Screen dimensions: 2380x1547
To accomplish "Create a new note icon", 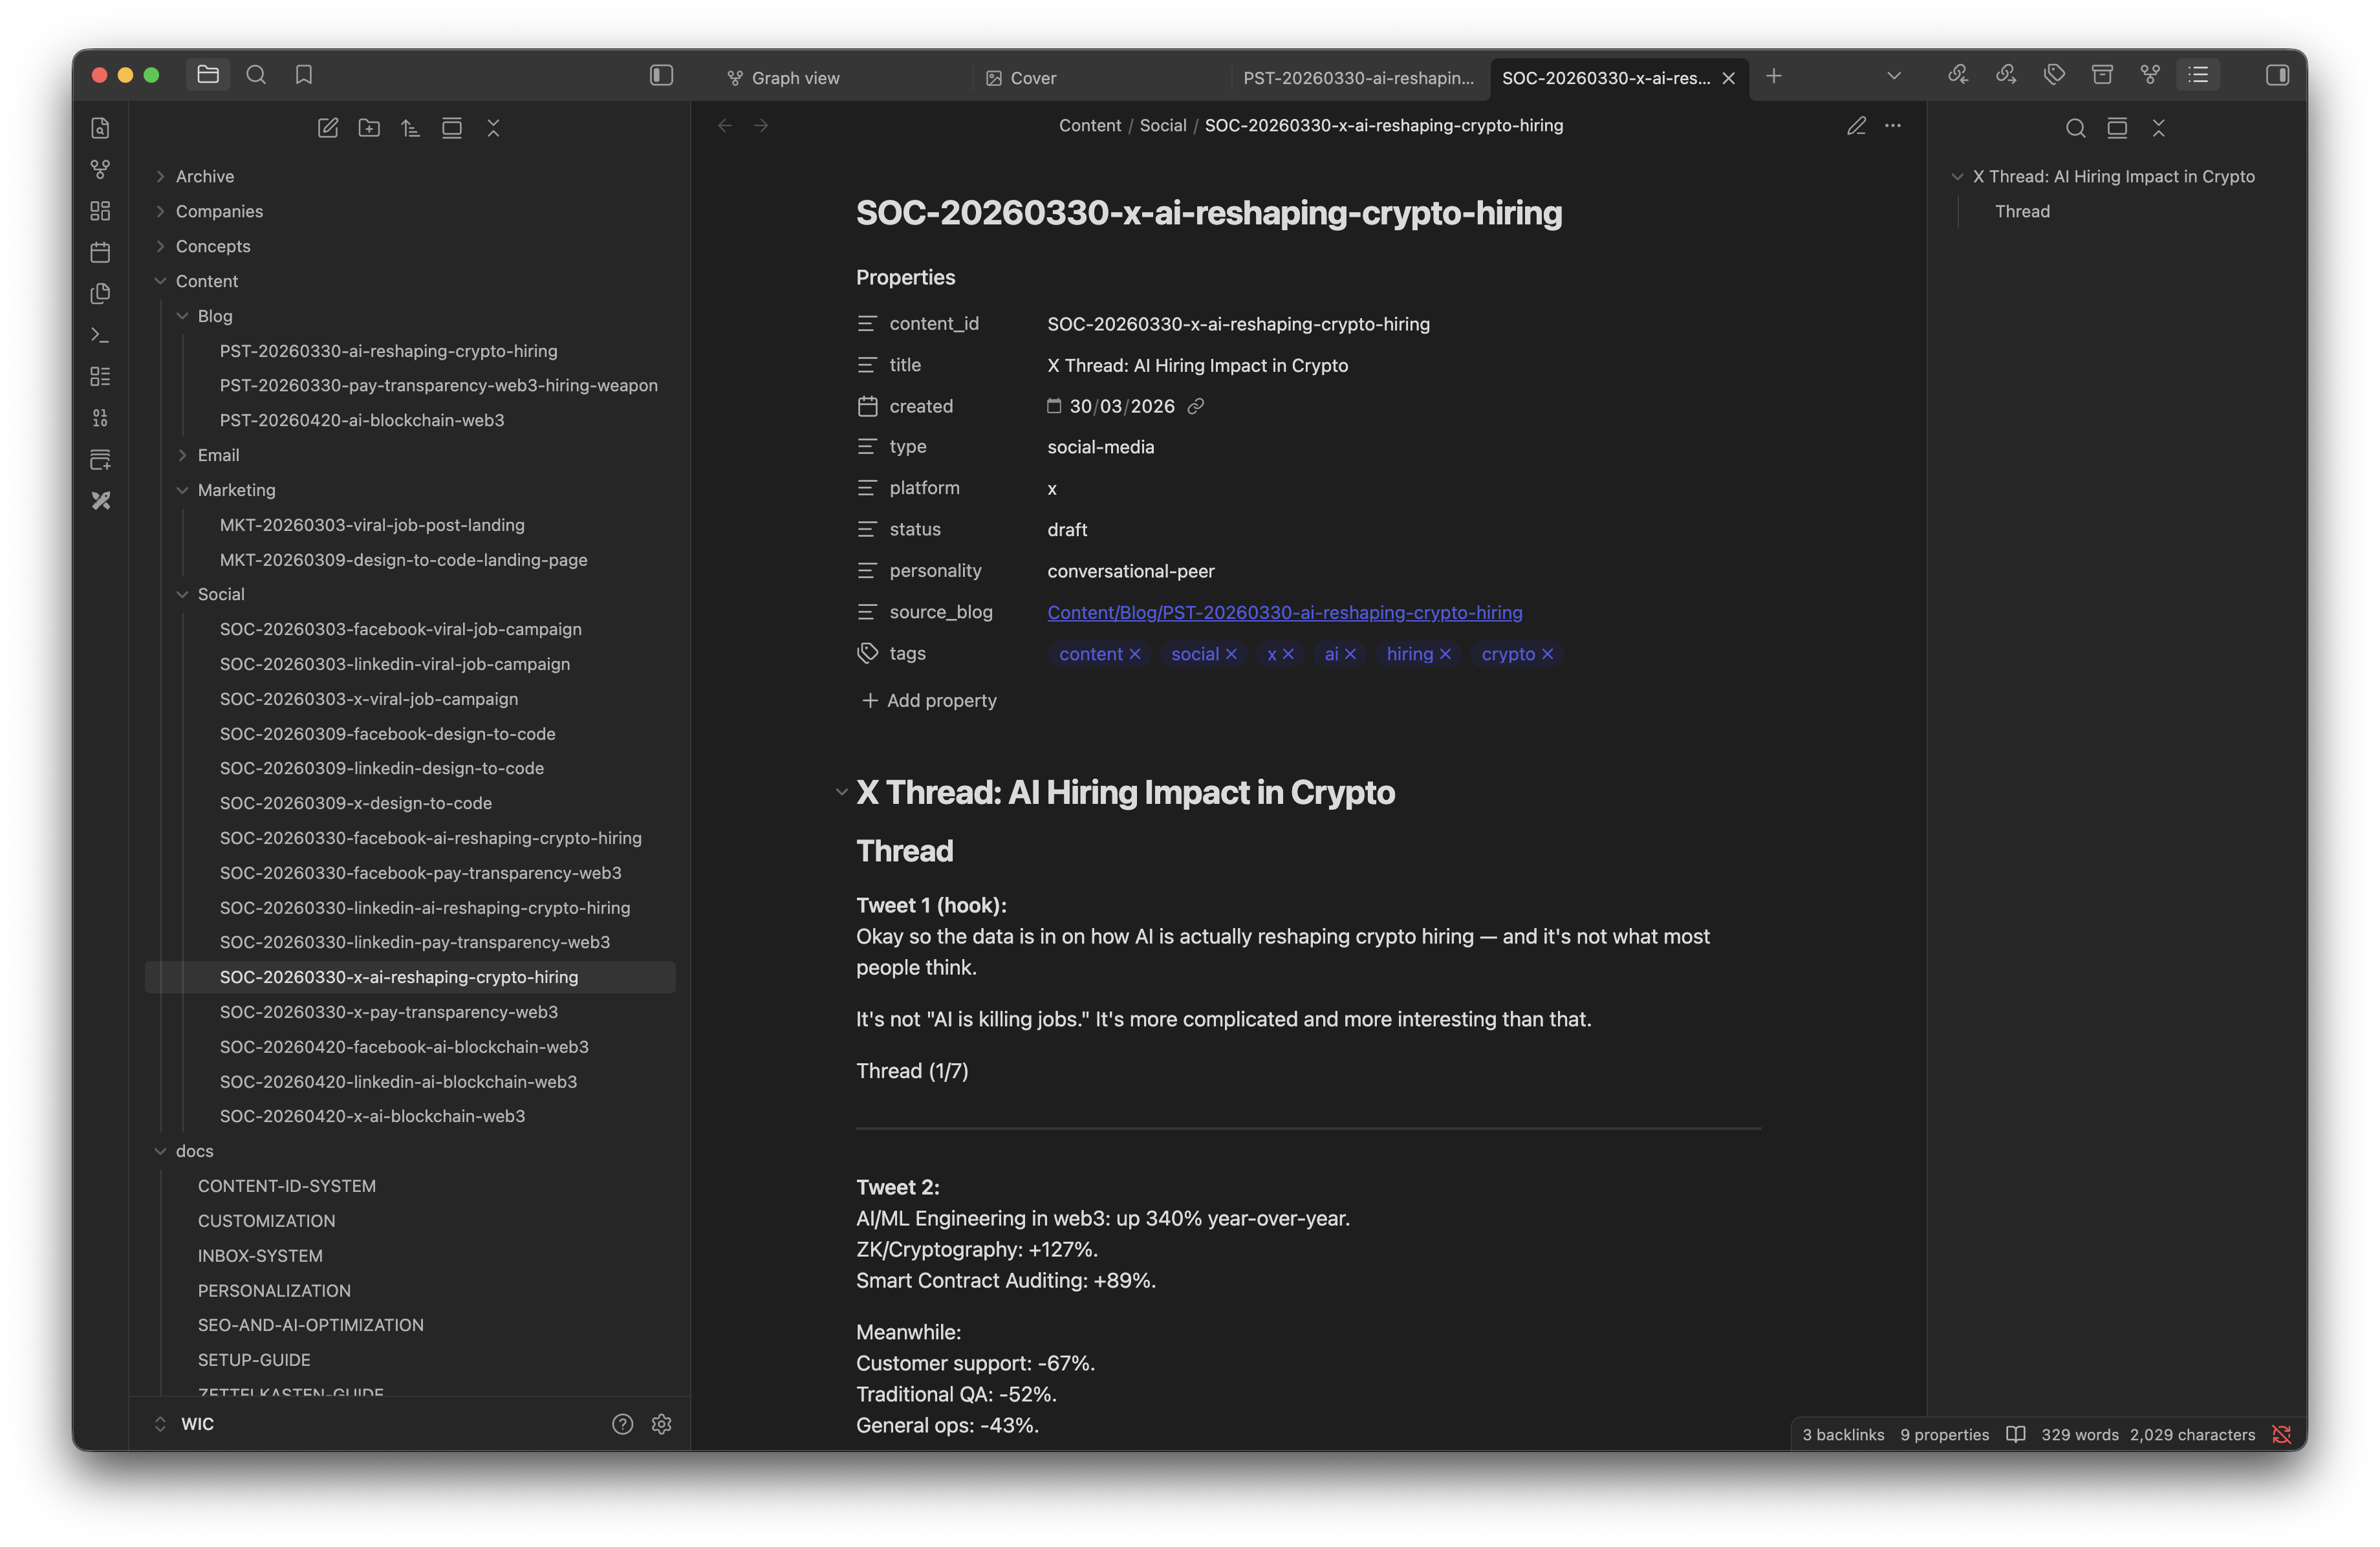I will point(328,128).
